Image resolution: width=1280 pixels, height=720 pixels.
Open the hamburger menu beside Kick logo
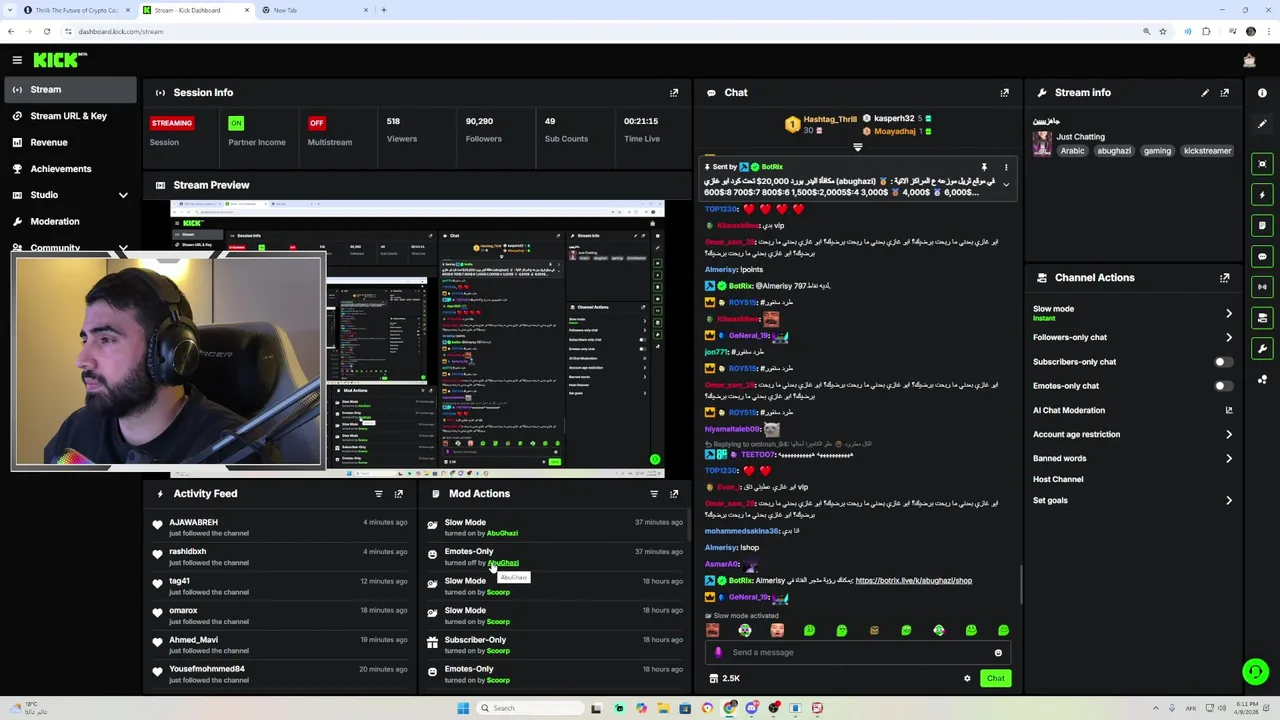[x=17, y=60]
